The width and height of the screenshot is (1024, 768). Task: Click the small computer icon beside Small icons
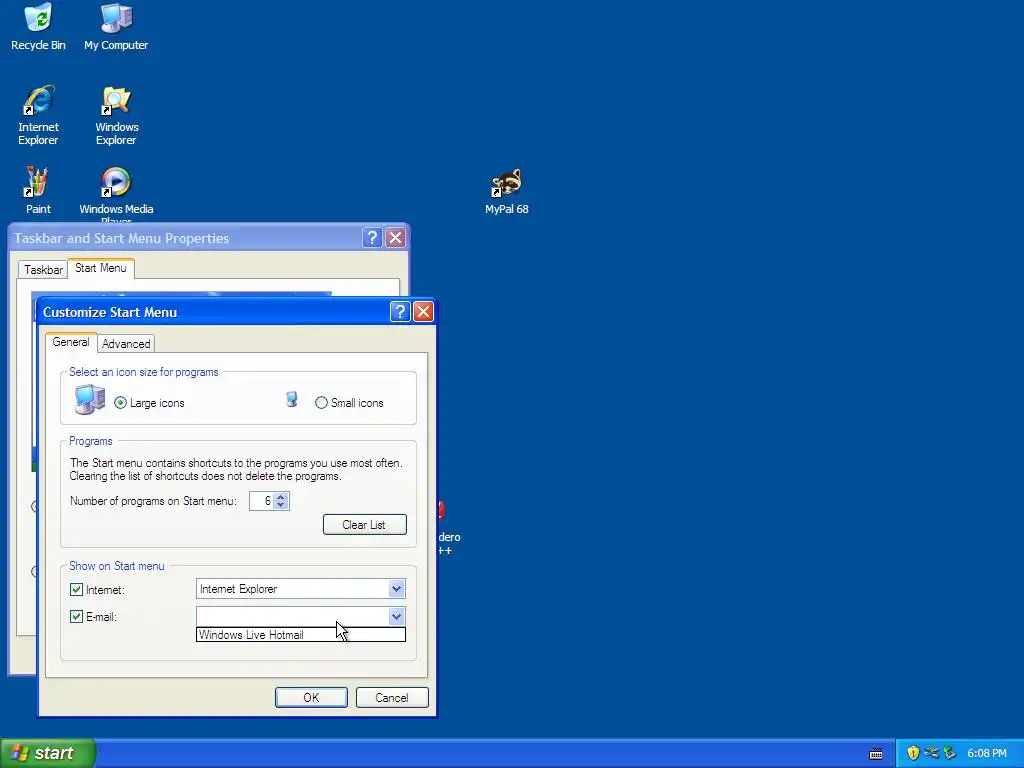(292, 399)
